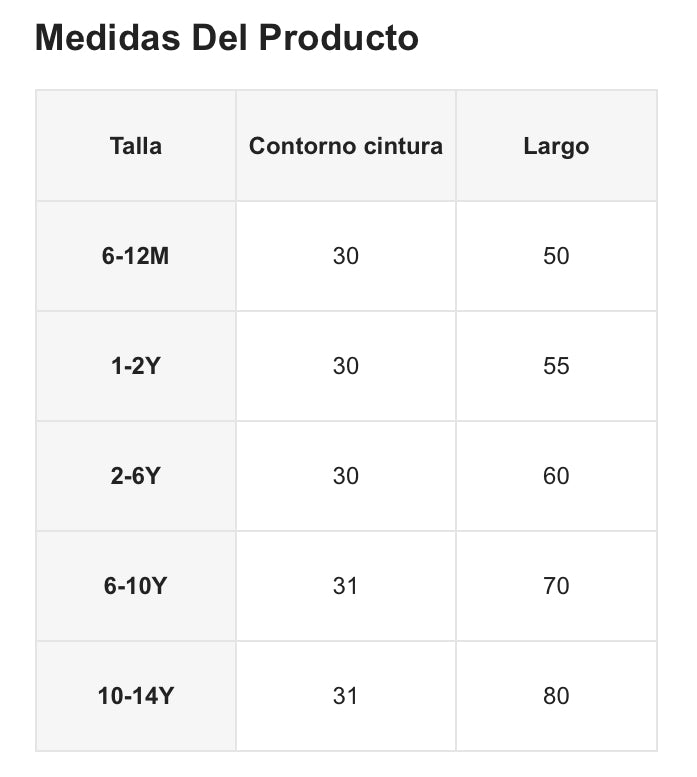Viewport: 697px width, 777px height.
Task: Click the 6-12M size cell
Action: pos(136,256)
